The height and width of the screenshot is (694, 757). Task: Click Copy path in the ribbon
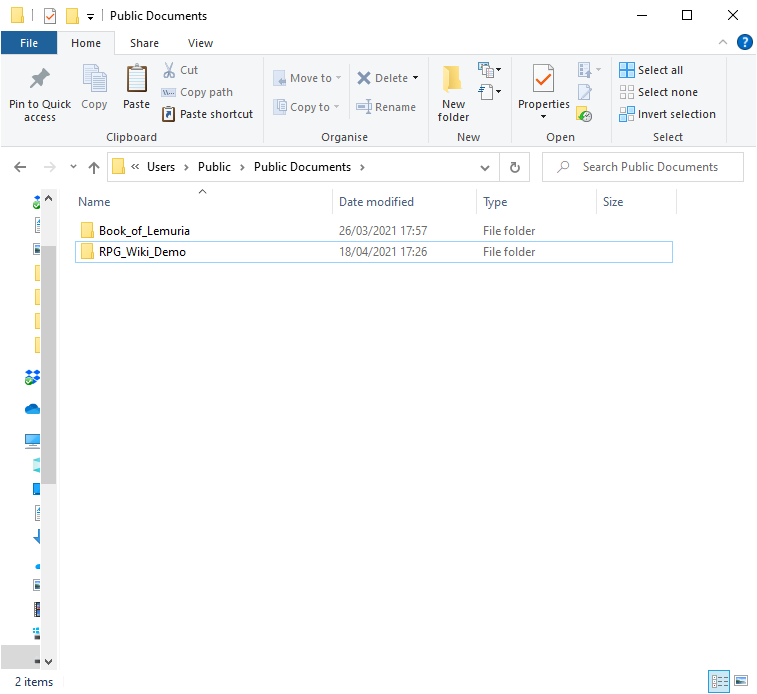[197, 92]
